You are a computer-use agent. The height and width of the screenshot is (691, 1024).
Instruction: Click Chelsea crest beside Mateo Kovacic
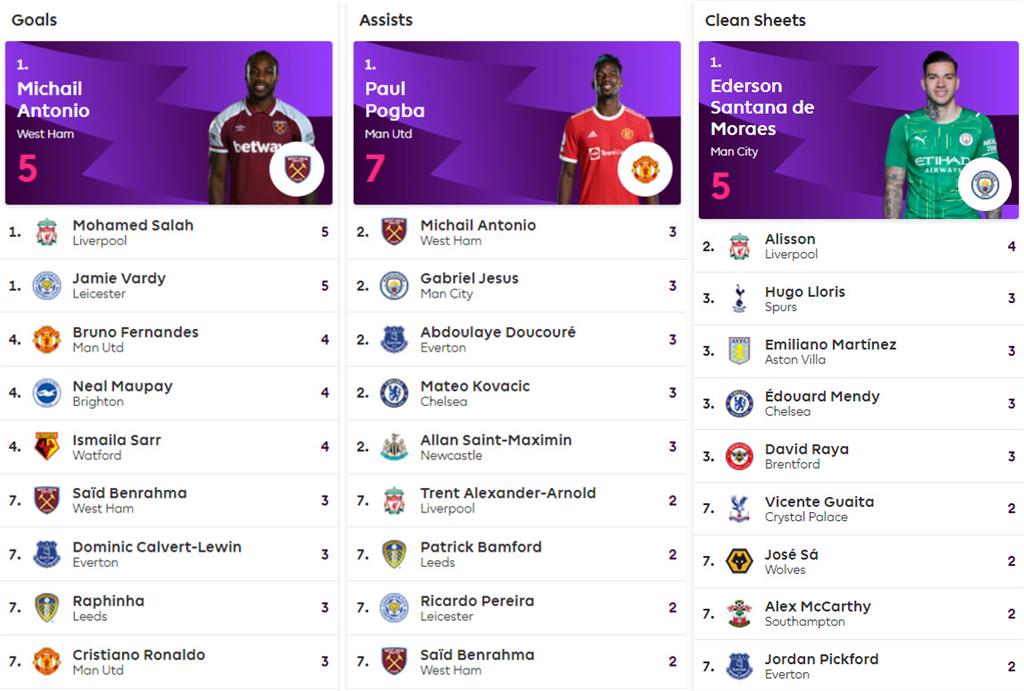pyautogui.click(x=394, y=393)
